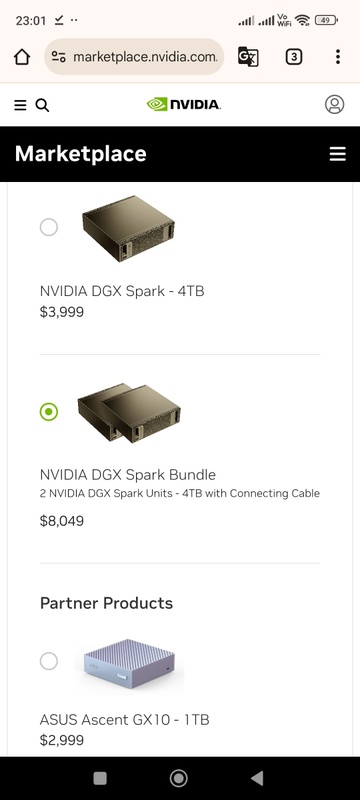Open the Chrome three-dot overflow menu
The height and width of the screenshot is (800, 360).
(338, 57)
